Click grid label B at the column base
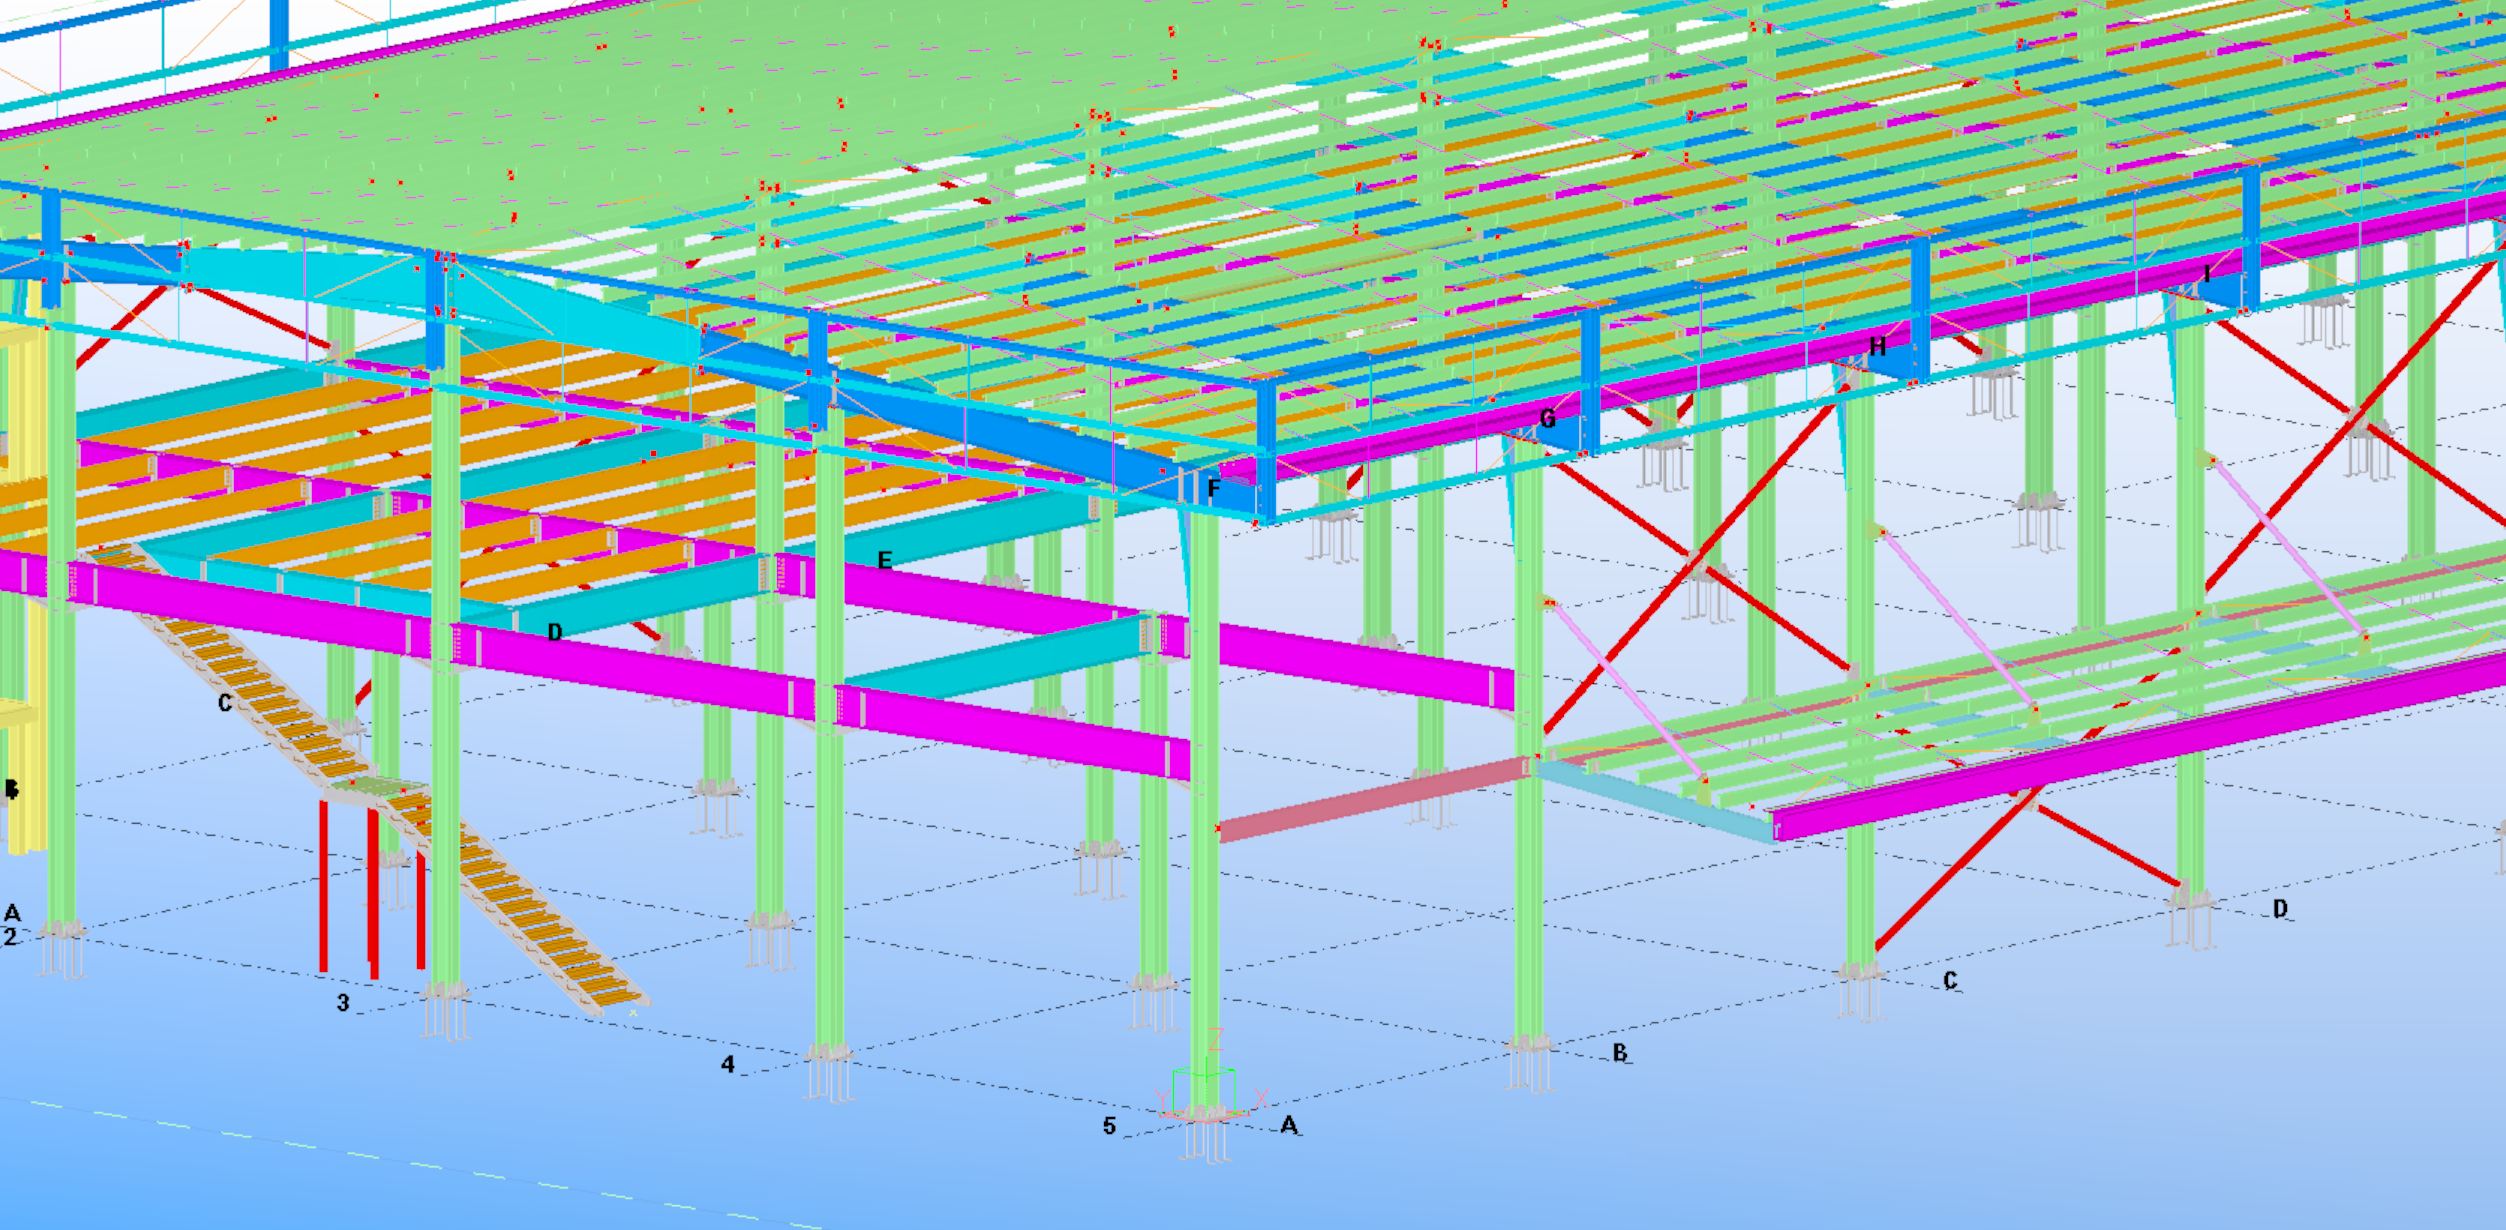The image size is (2506, 1230). [x=1620, y=1053]
